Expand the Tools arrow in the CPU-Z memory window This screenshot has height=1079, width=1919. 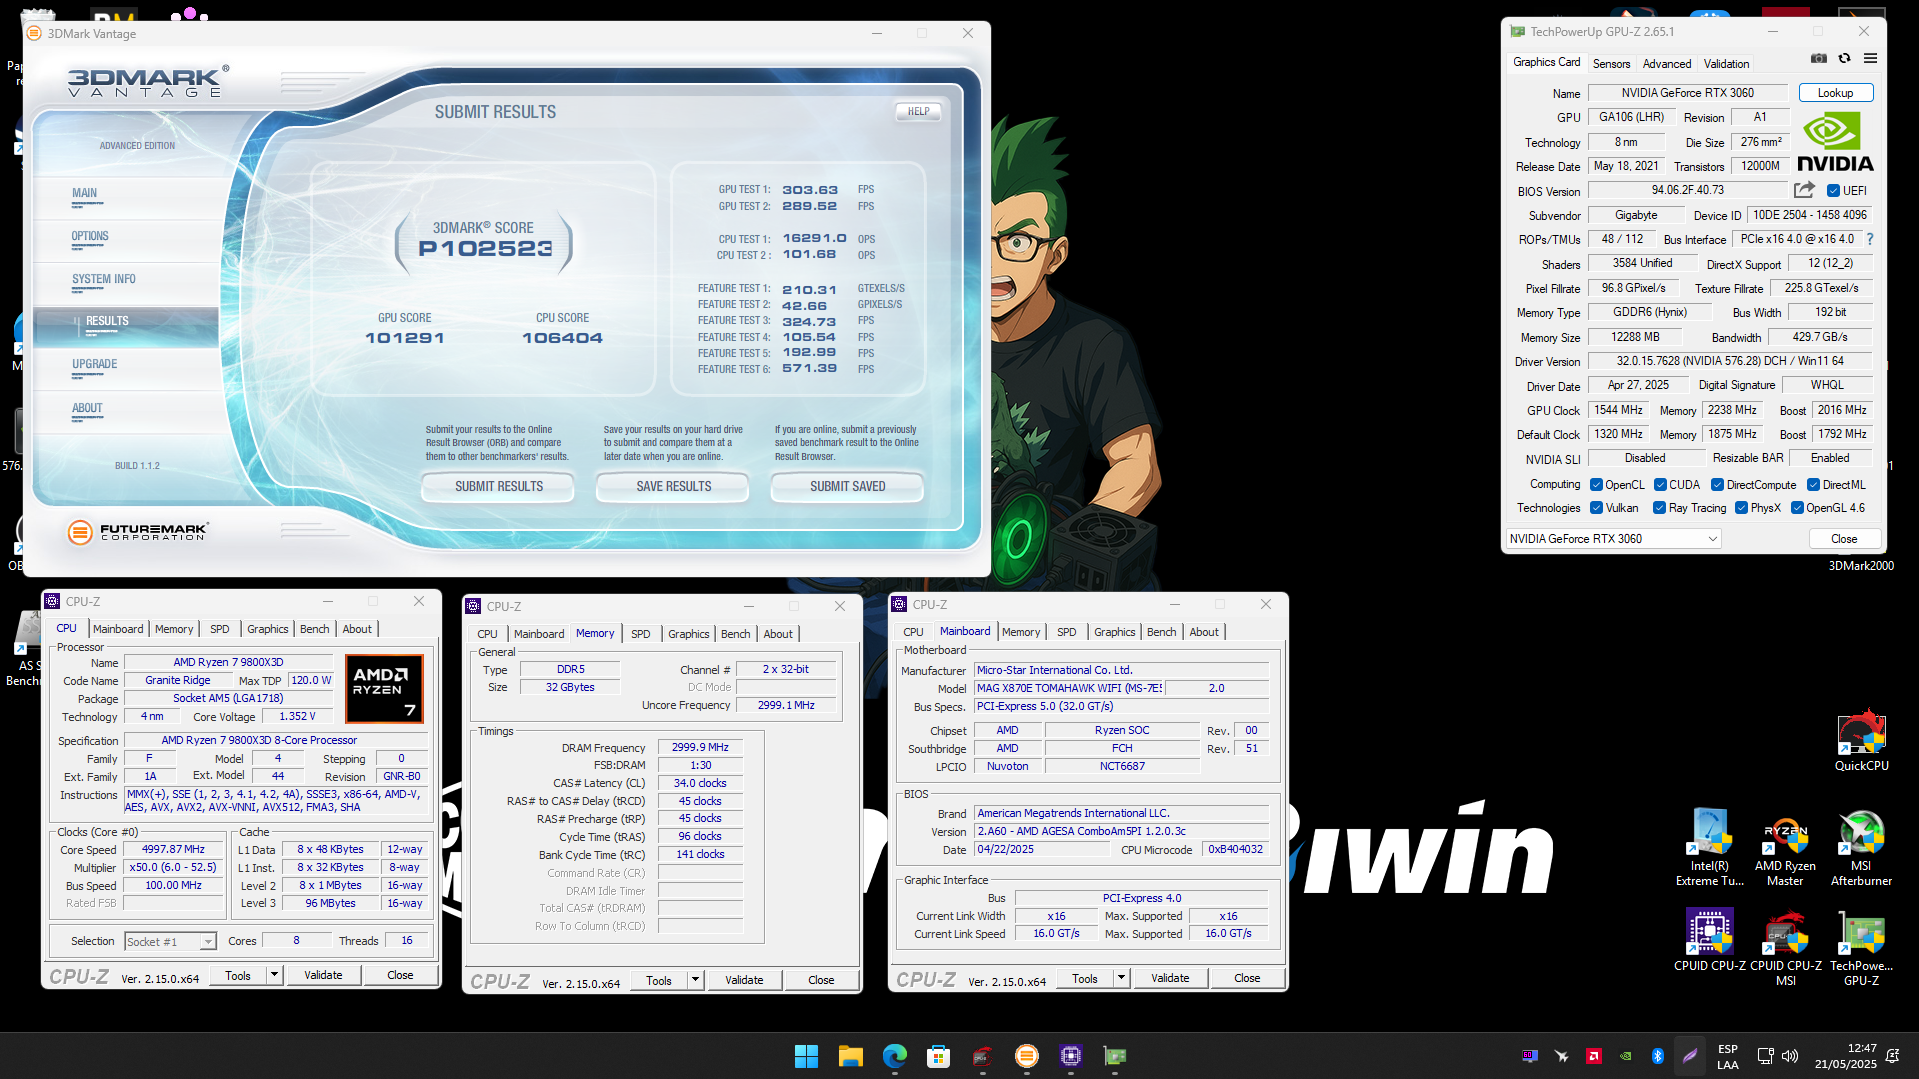pyautogui.click(x=695, y=980)
